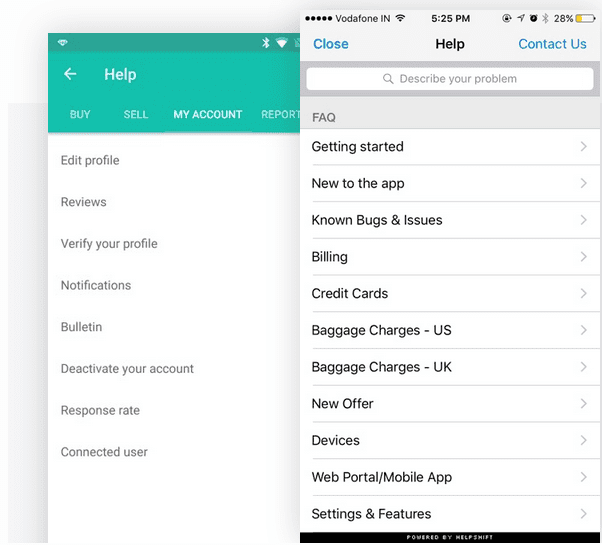
Task: Tap Credit Cards FAQ text
Action: (350, 294)
